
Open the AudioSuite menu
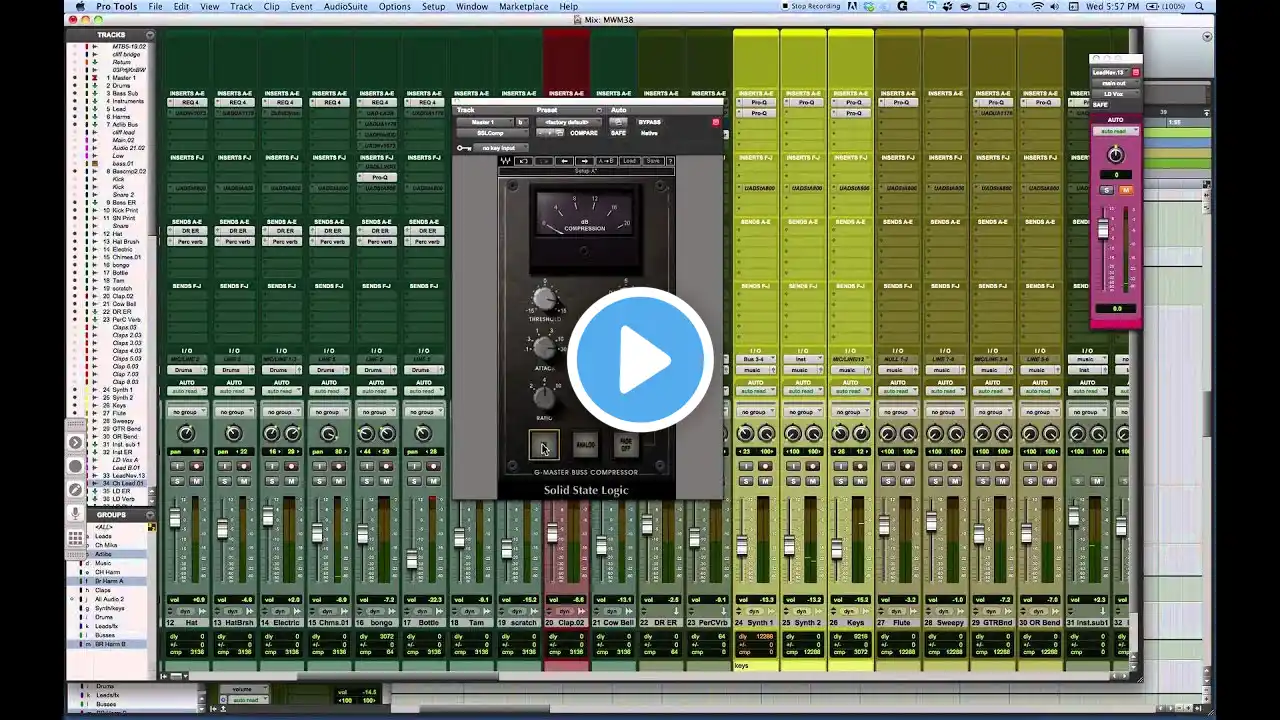coord(346,6)
